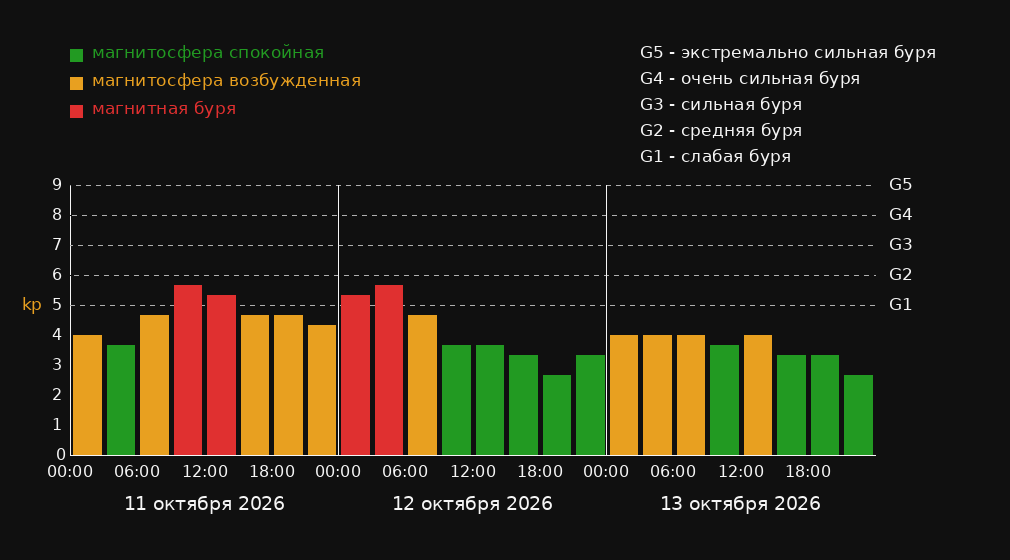Click the '13 октября 2026' date label
The height and width of the screenshot is (560, 1010).
click(x=740, y=504)
